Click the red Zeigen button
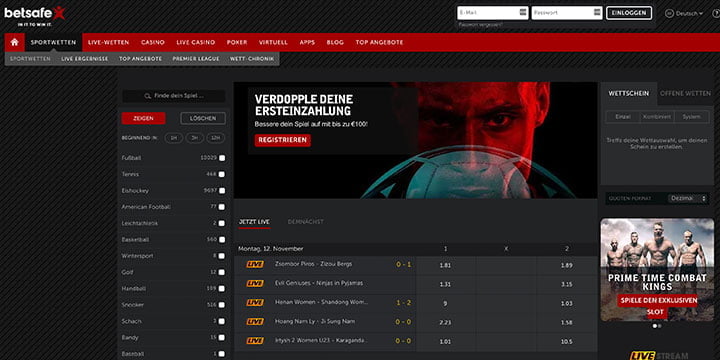This screenshot has width=720, height=360. (143, 118)
